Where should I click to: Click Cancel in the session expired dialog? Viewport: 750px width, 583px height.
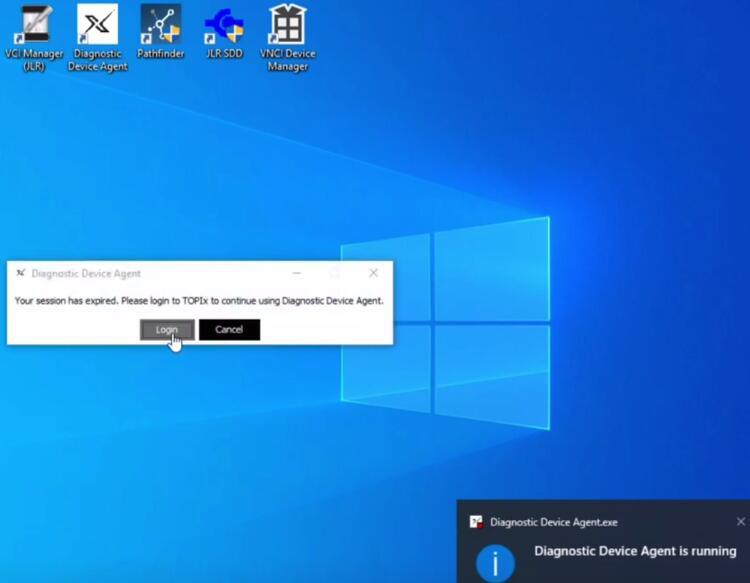230,330
